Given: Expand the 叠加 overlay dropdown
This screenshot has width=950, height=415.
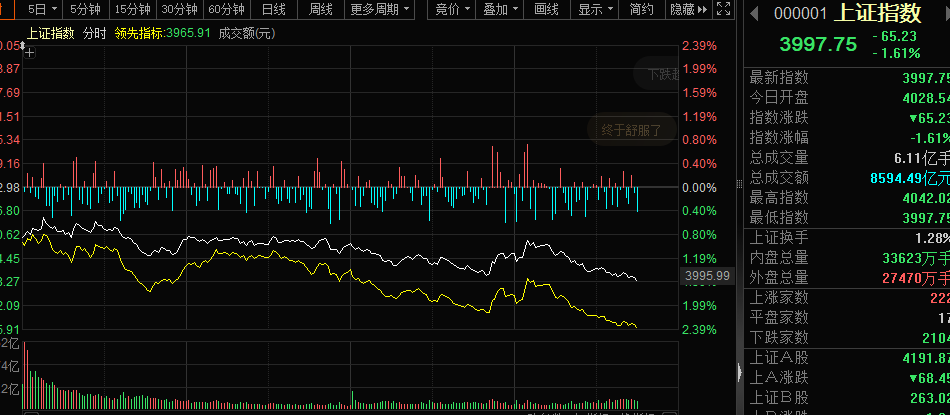Looking at the screenshot, I should pos(501,10).
